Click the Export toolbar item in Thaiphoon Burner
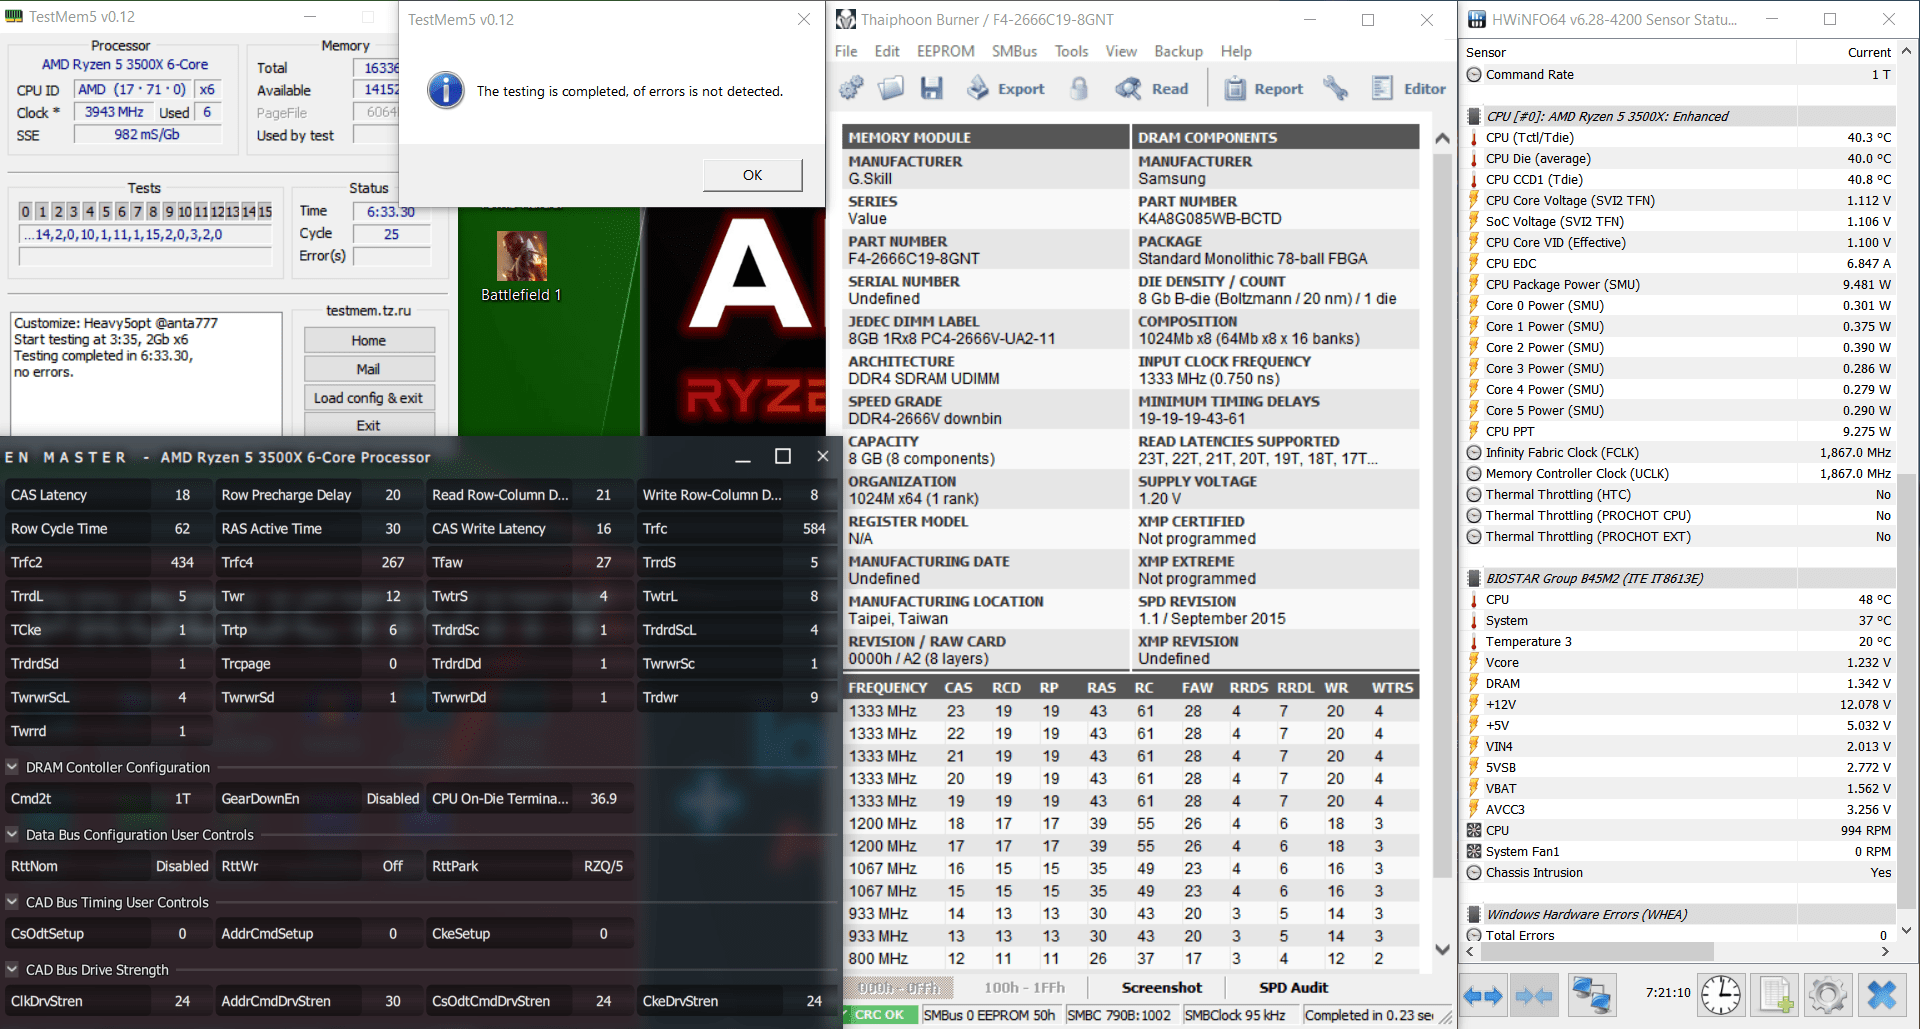 [x=1006, y=89]
